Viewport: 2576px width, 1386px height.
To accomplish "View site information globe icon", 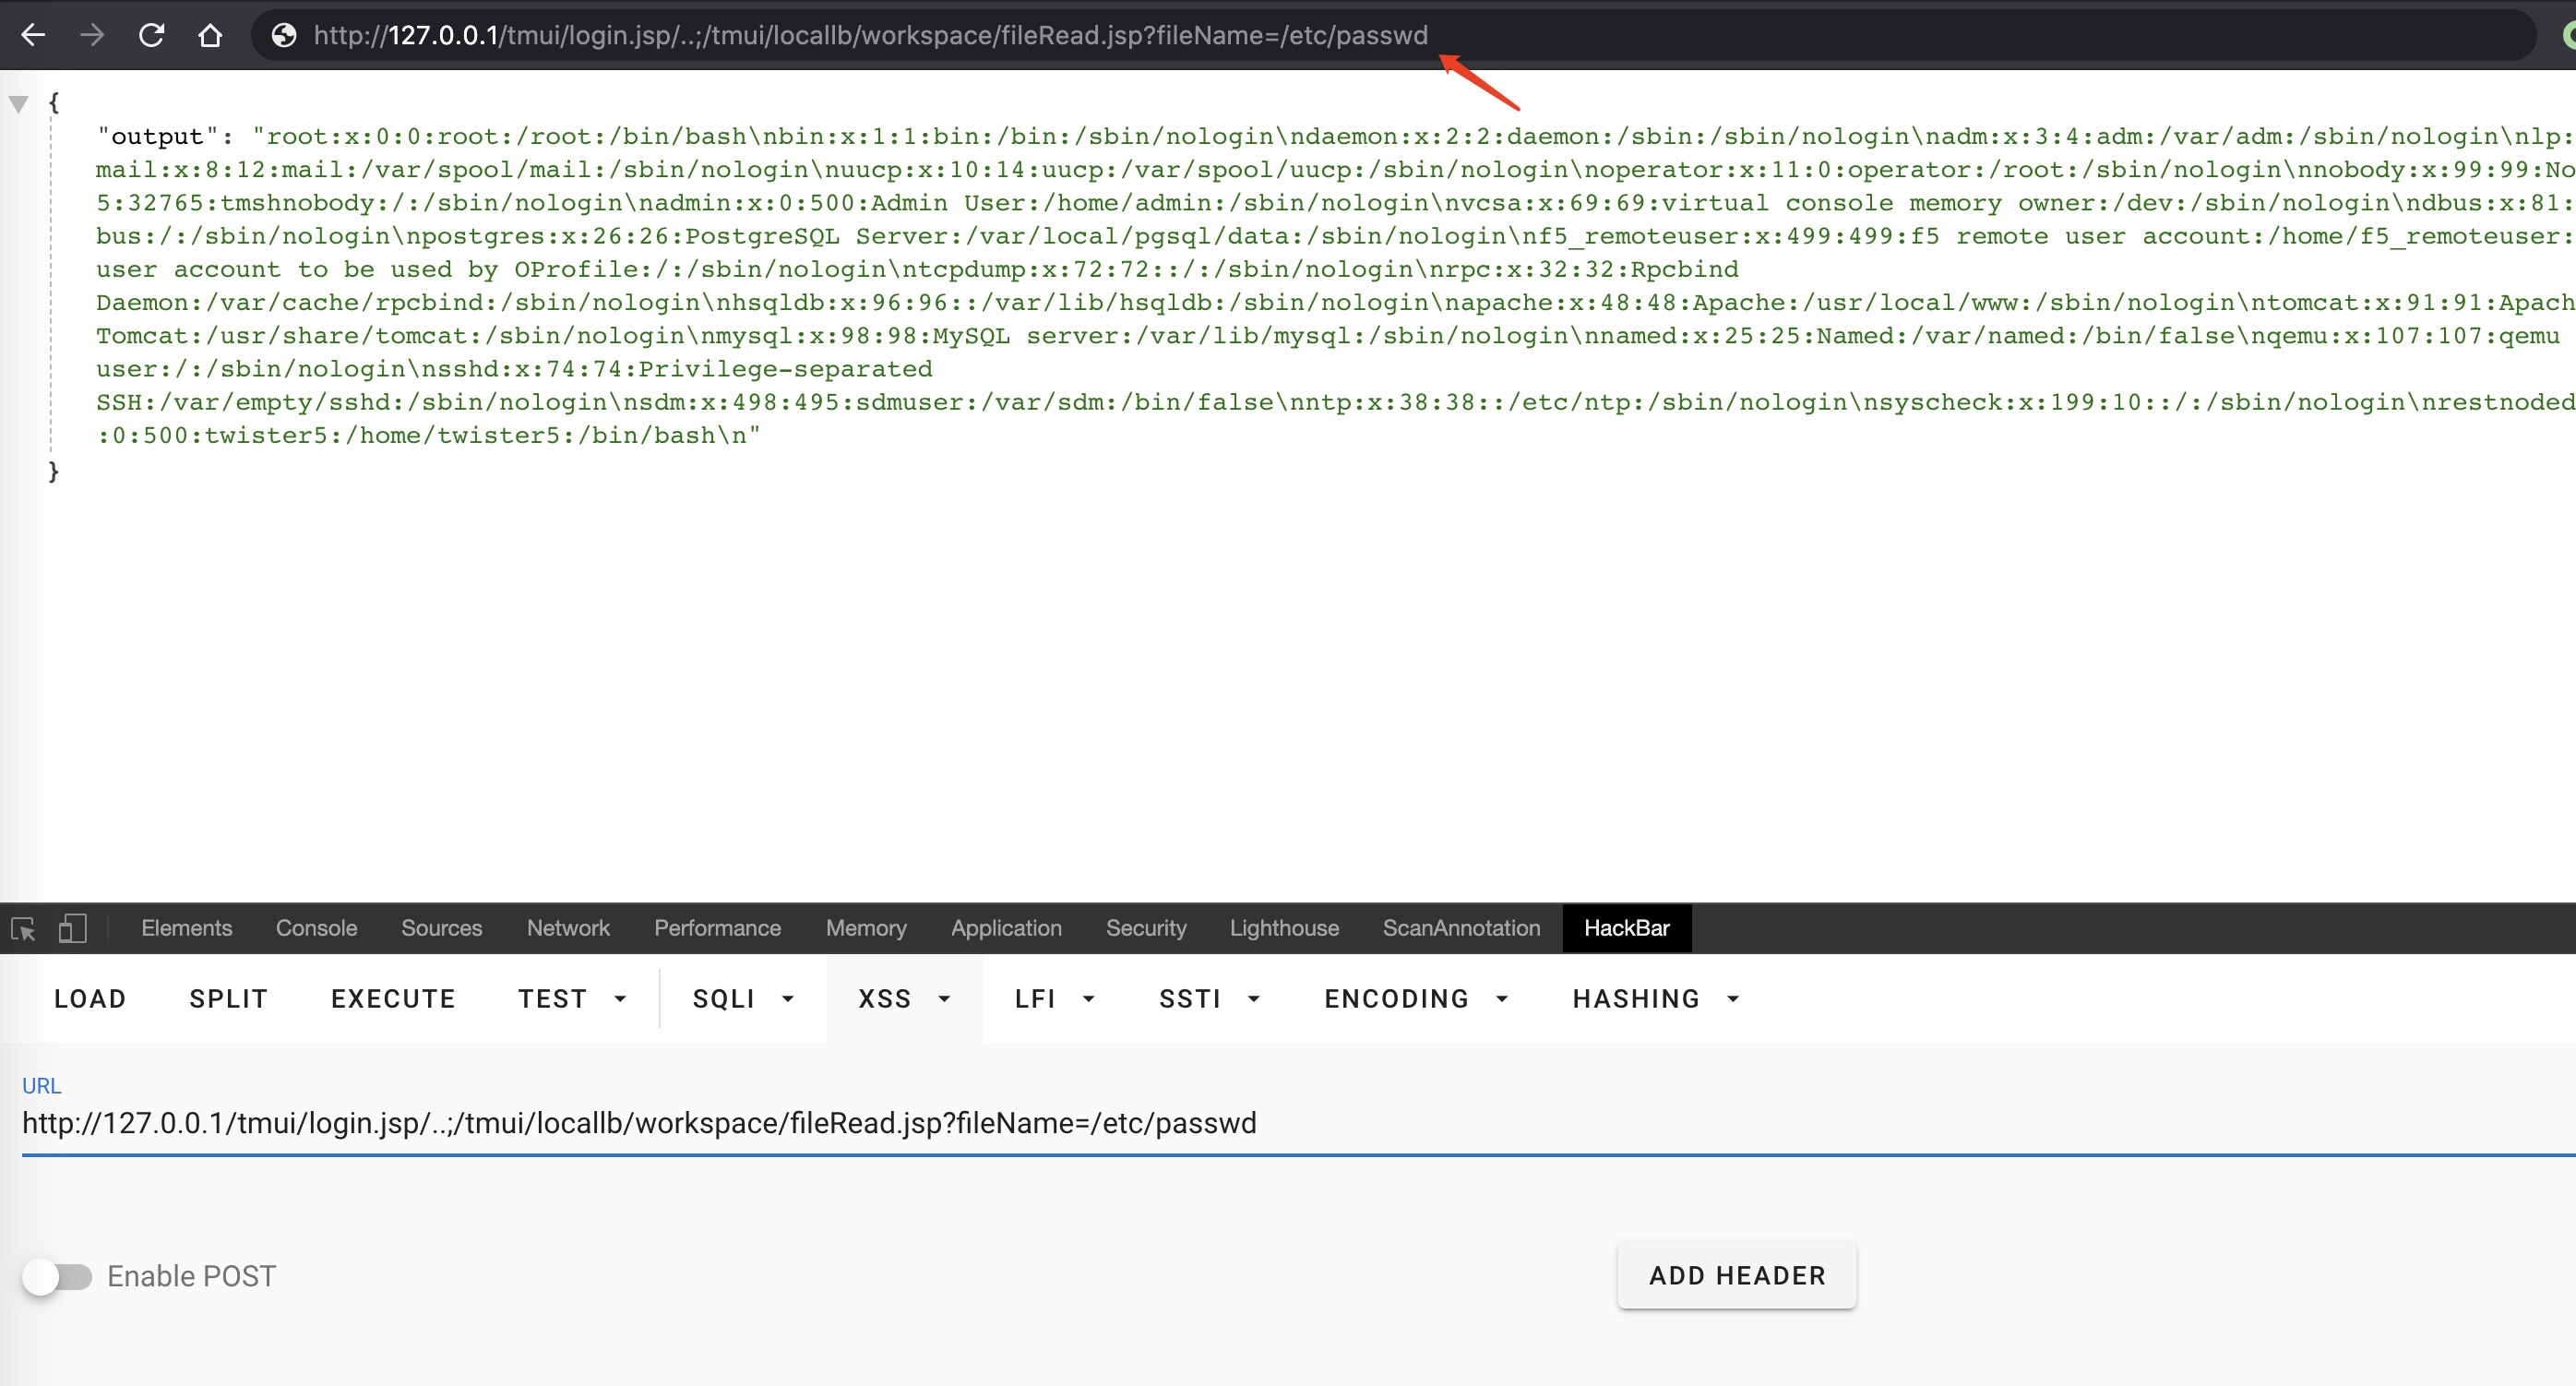I will pos(284,35).
